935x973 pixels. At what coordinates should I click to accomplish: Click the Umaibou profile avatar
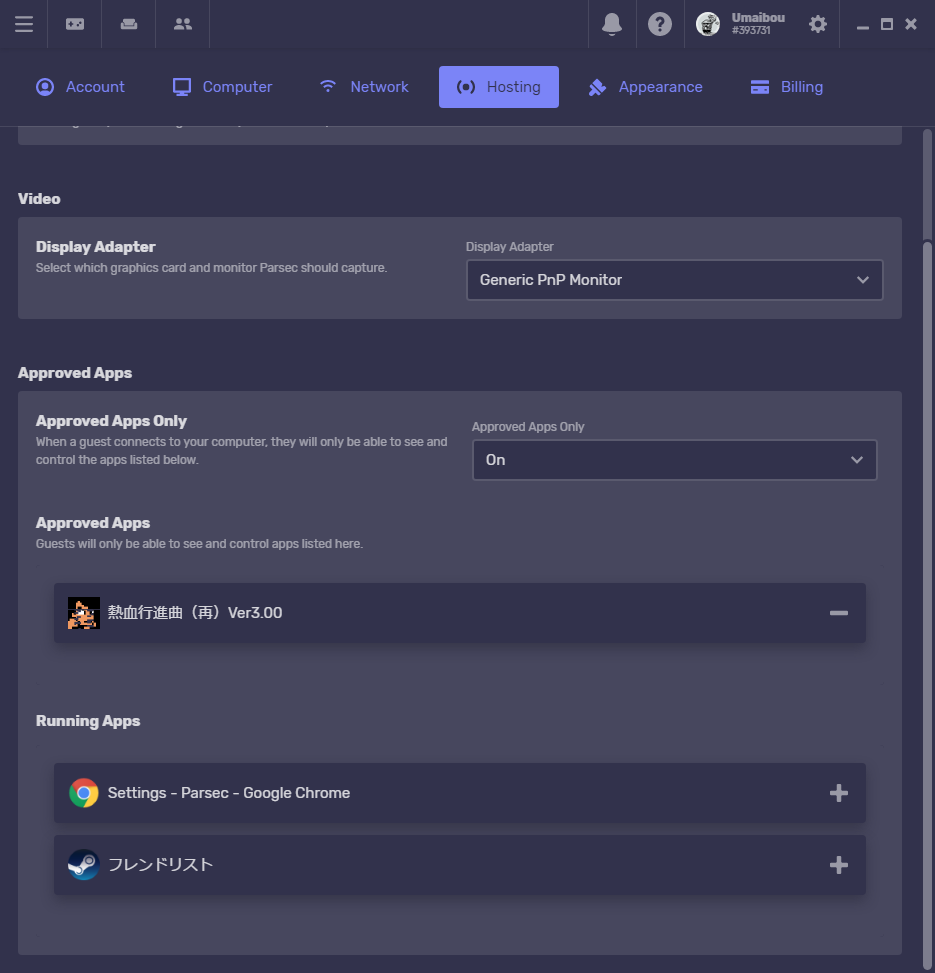click(708, 24)
